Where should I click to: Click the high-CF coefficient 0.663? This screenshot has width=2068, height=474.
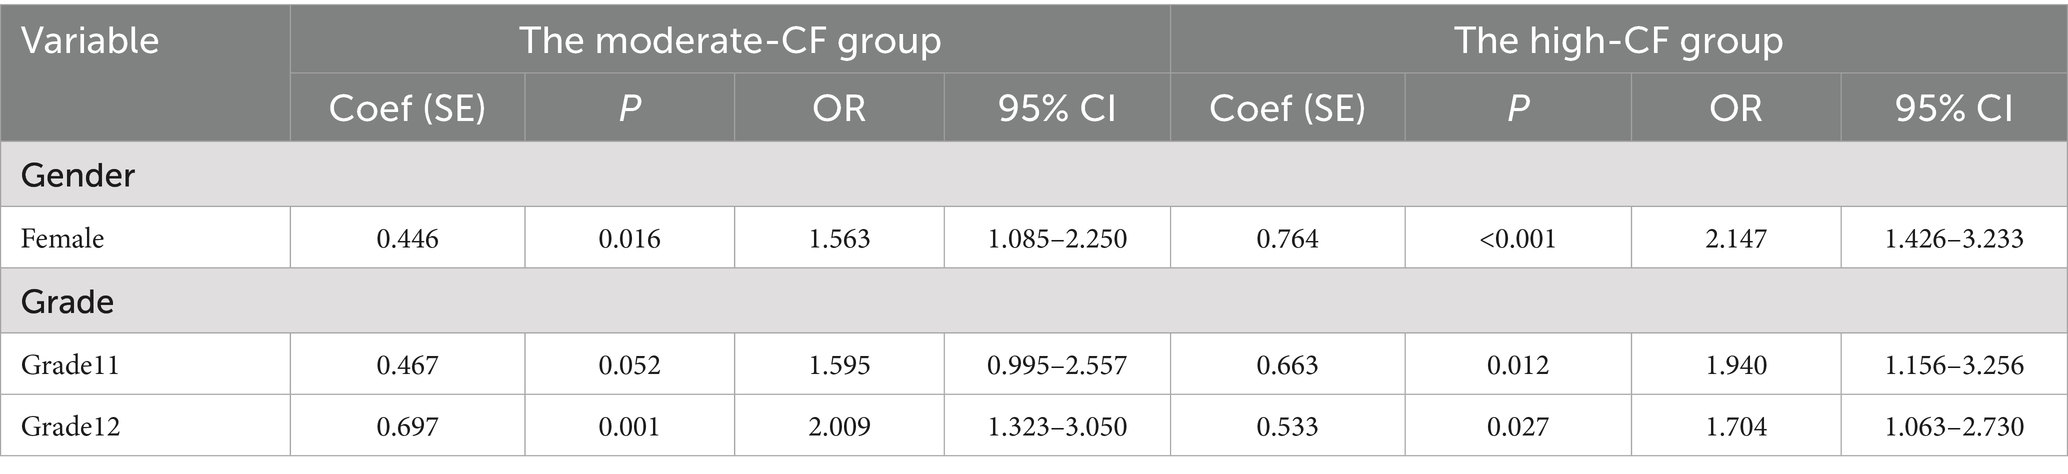click(x=1288, y=365)
